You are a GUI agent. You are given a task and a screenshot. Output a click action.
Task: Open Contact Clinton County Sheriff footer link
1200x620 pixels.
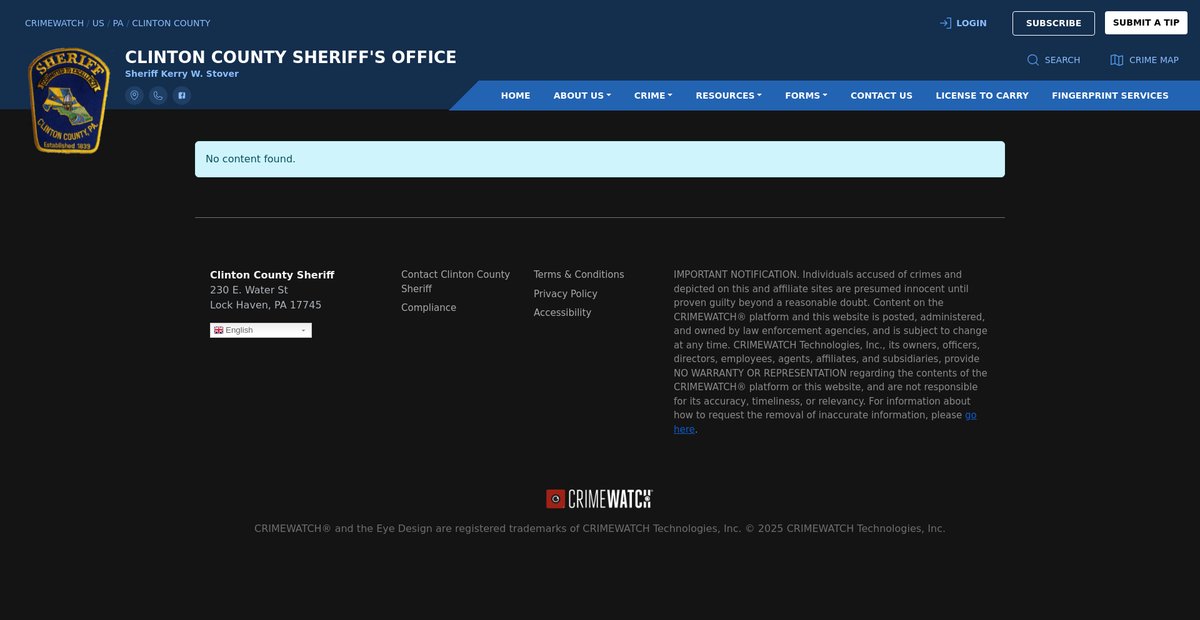click(x=455, y=281)
